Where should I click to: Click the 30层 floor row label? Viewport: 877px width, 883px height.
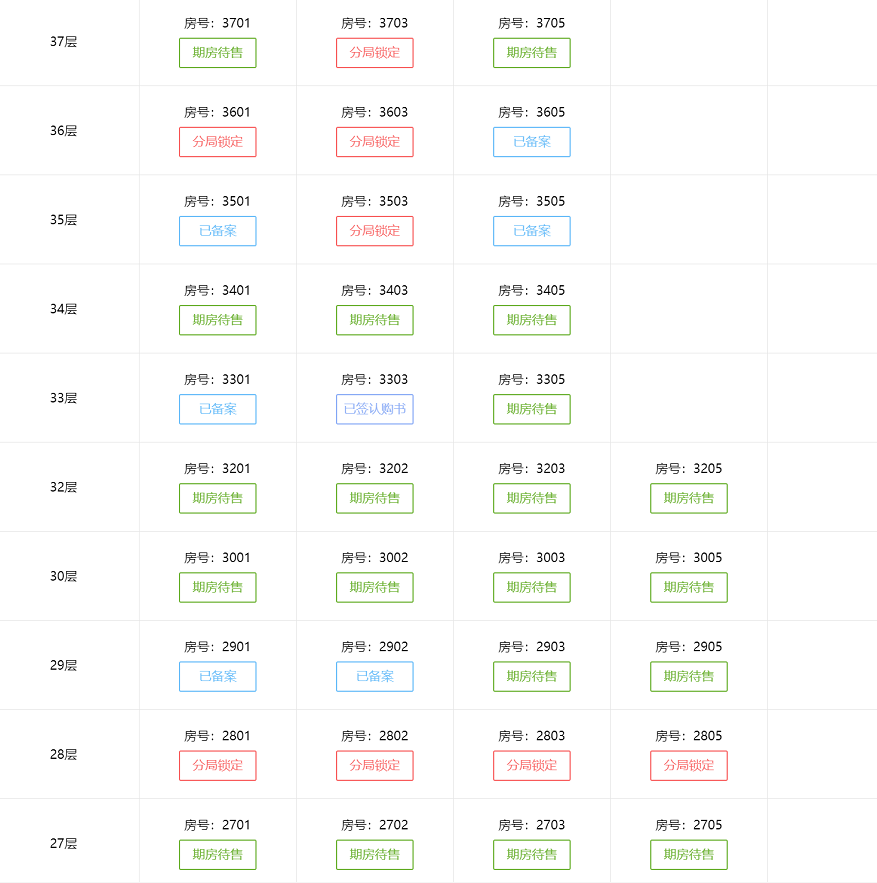tap(63, 576)
